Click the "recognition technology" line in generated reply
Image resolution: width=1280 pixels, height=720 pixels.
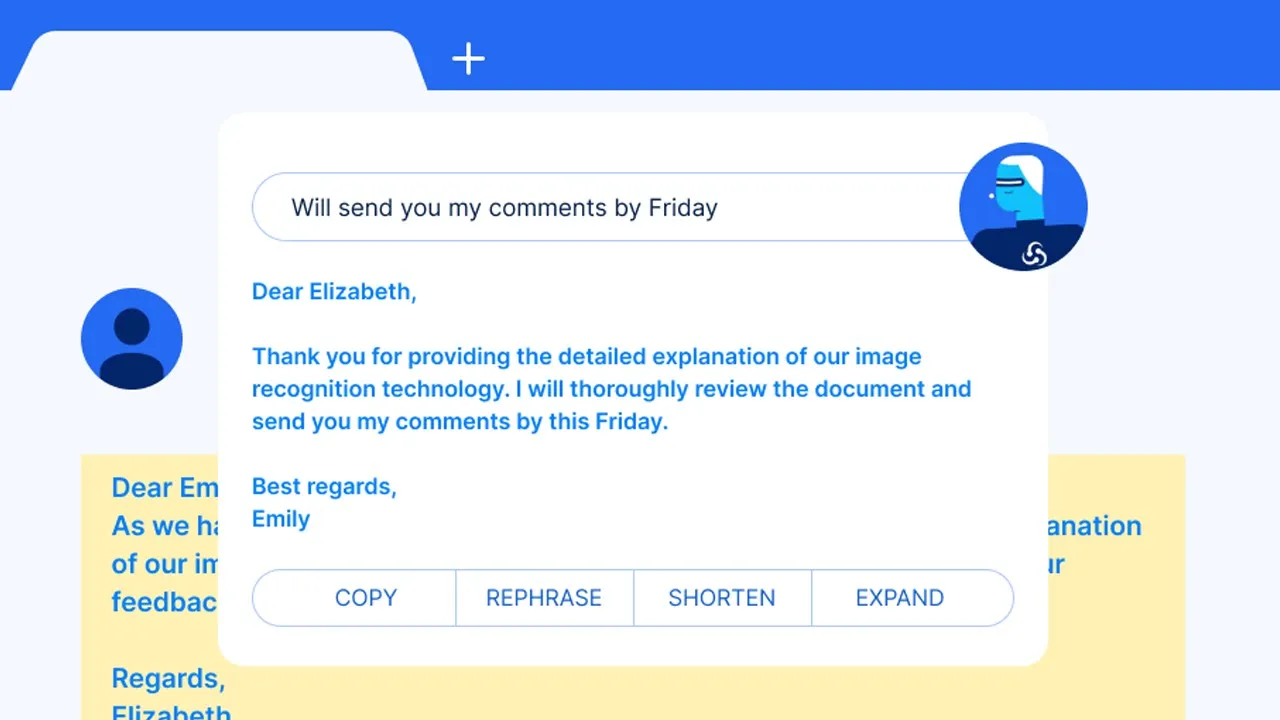pyautogui.click(x=611, y=389)
